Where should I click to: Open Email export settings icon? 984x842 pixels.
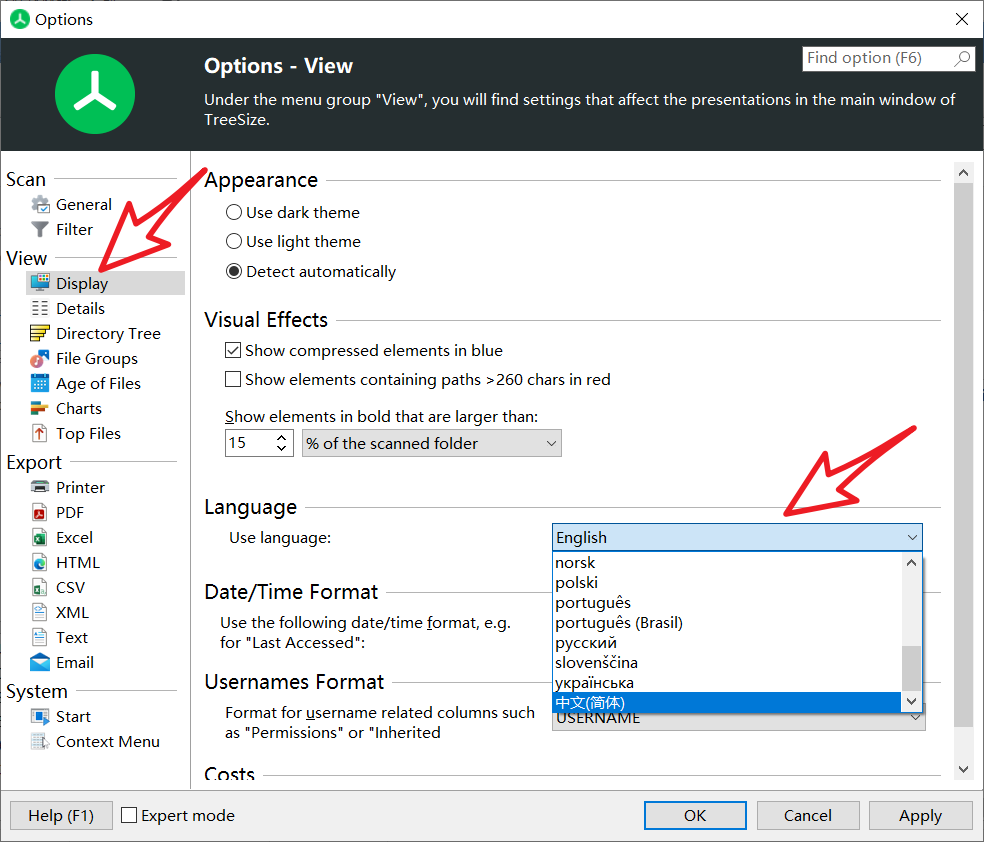pyautogui.click(x=40, y=663)
